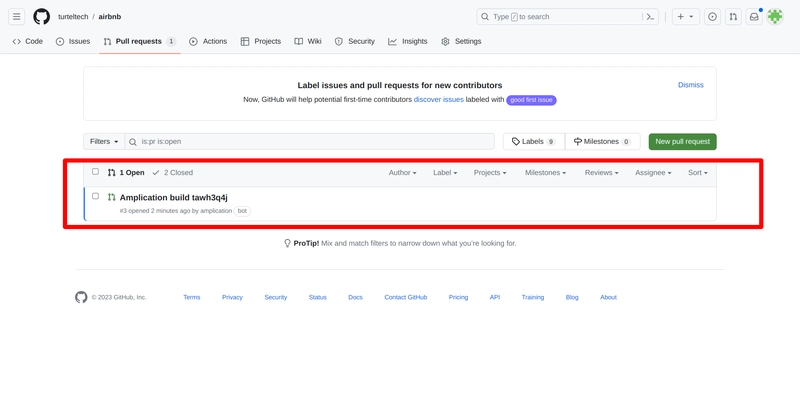The width and height of the screenshot is (800, 397).
Task: Open the Pull requests tab
Action: tap(140, 41)
